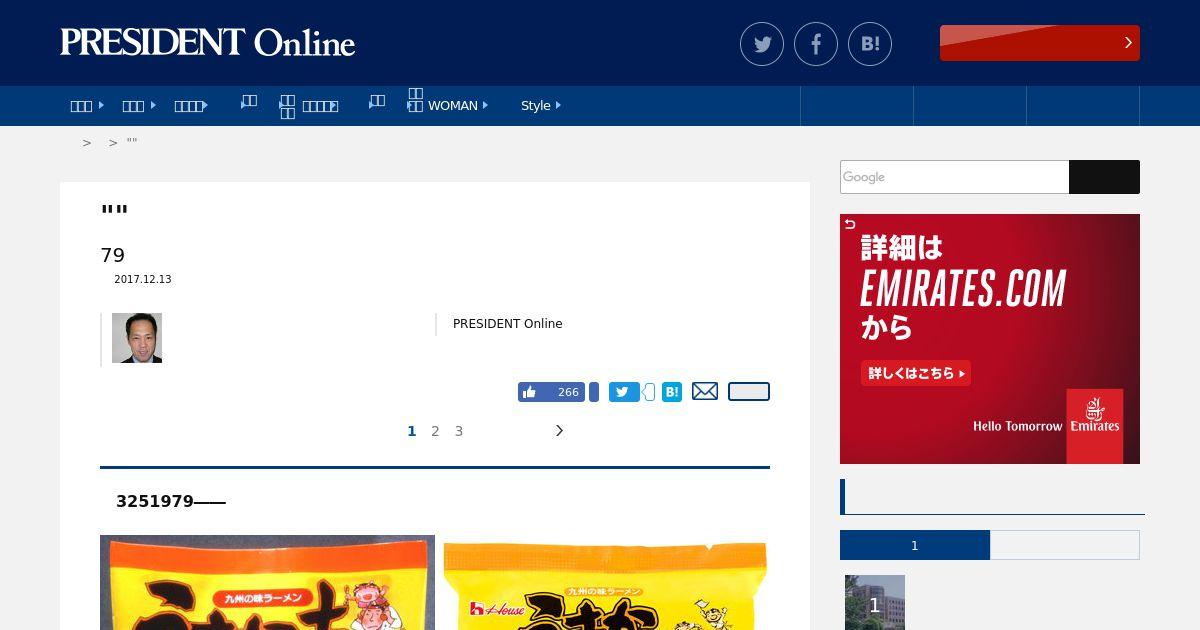Click the red banner button in the header
This screenshot has width=1200, height=630.
tap(1040, 43)
